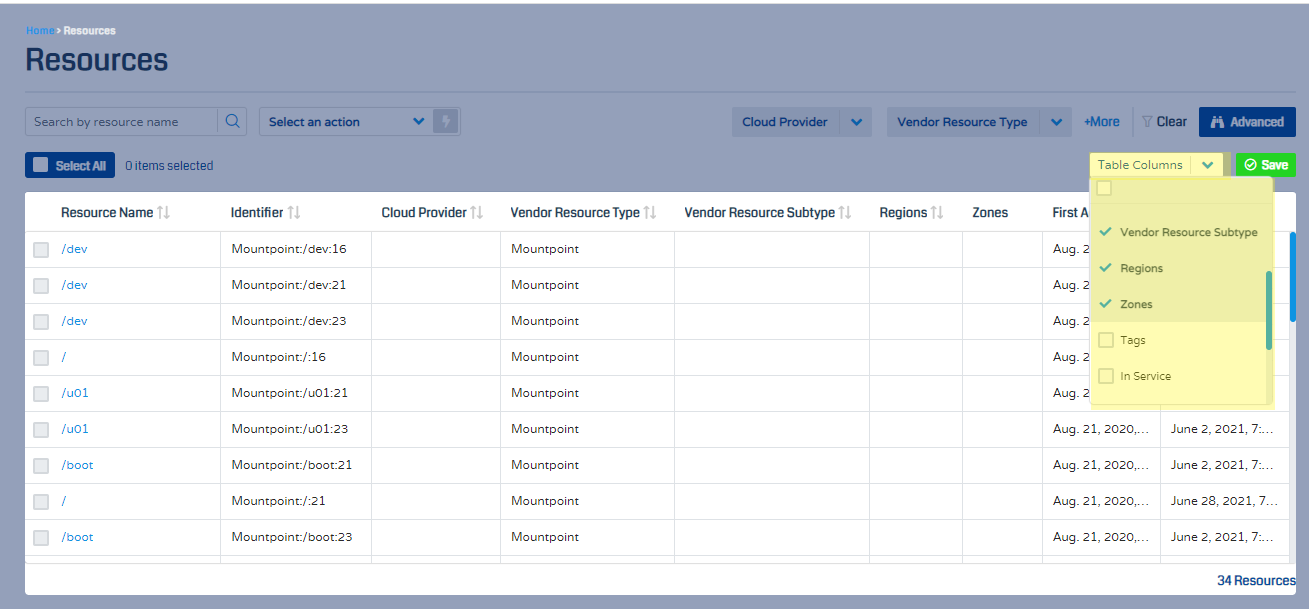Viewport: 1309px width, 609px height.
Task: Open the Cloud Provider filter dropdown
Action: [856, 122]
